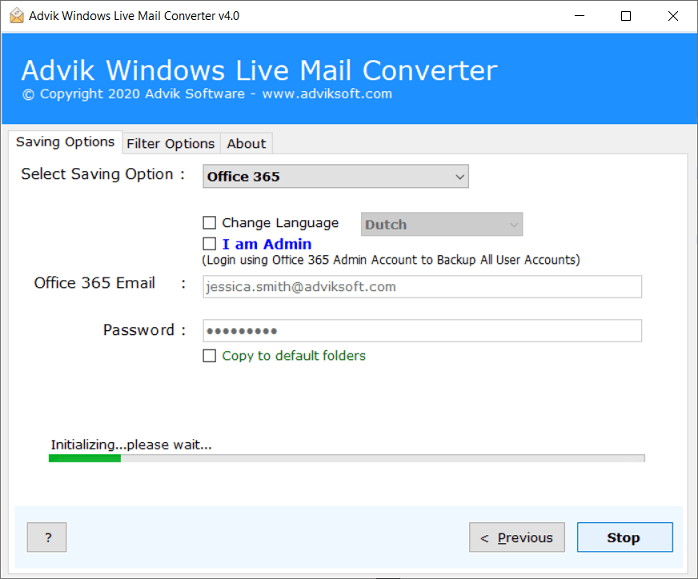This screenshot has height=579, width=698.
Task: Open the About tab
Action: [246, 144]
